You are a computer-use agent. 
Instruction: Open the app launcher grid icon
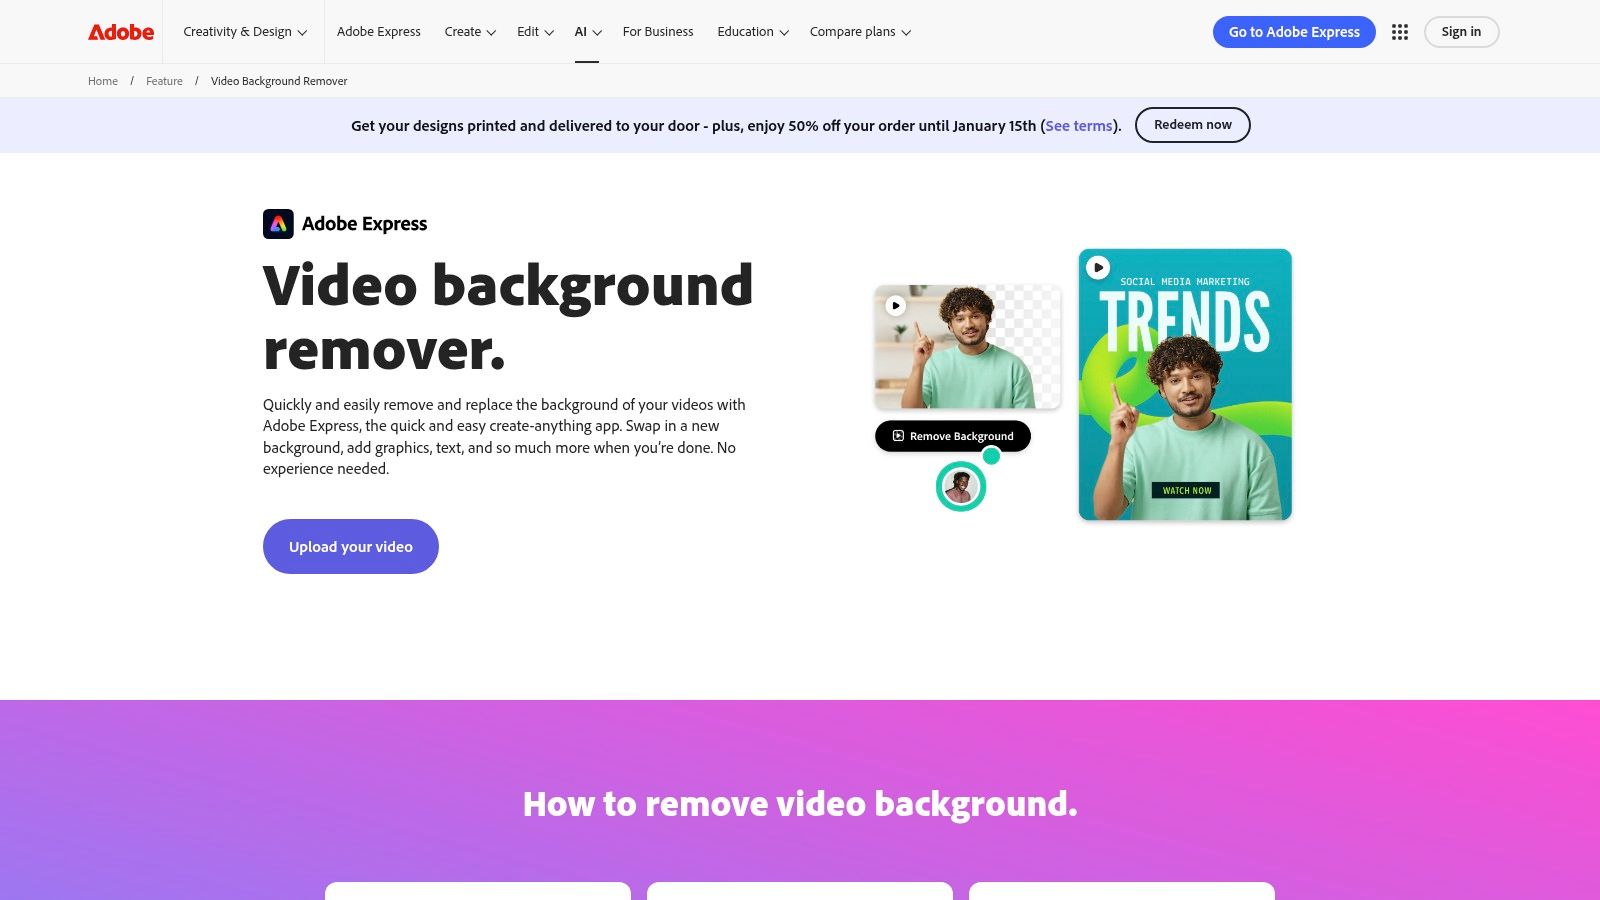pos(1400,31)
